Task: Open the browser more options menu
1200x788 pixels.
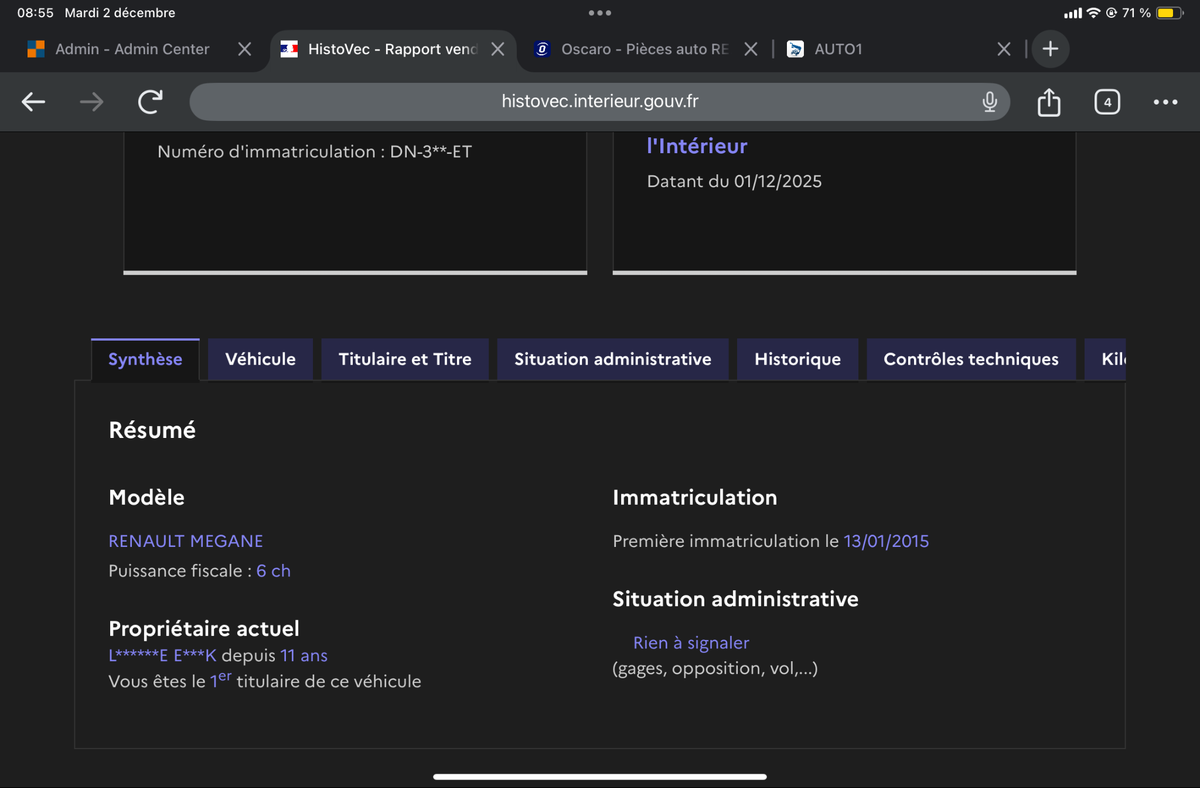Action: point(1165,102)
